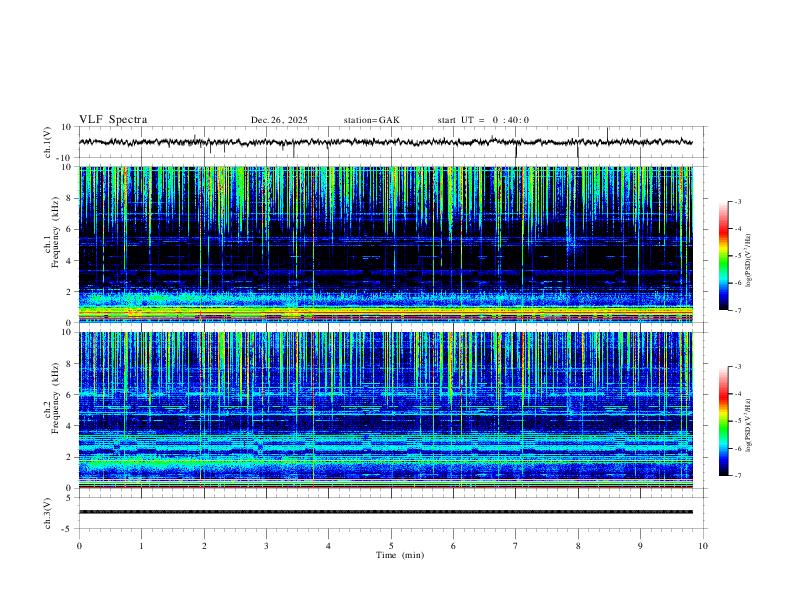
Task: Click the time axis tick label "6"
Action: (x=453, y=546)
